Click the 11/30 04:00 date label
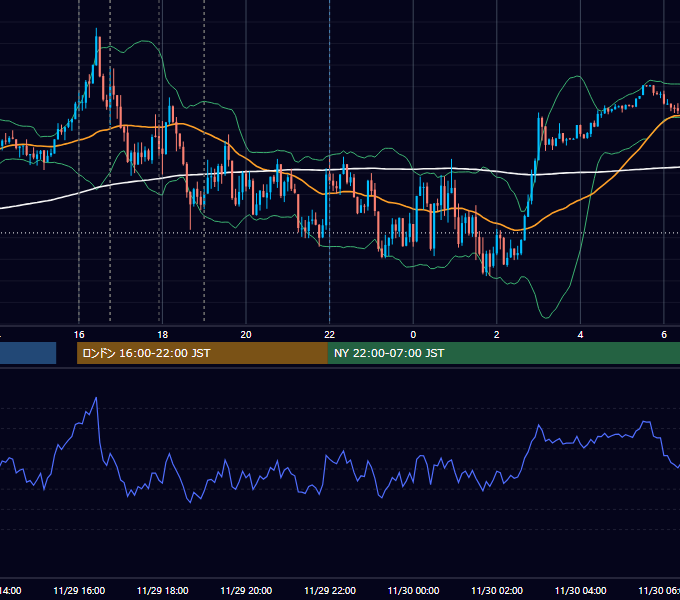Viewport: 680px width, 600px height. tap(581, 590)
